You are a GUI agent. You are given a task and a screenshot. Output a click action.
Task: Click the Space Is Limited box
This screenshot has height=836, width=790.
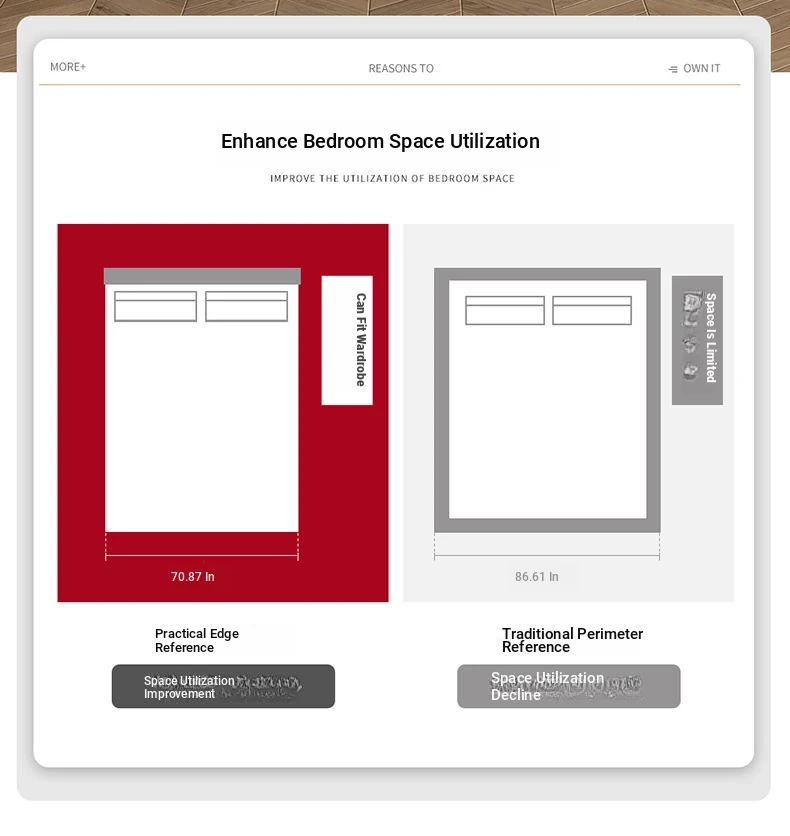pyautogui.click(x=697, y=340)
